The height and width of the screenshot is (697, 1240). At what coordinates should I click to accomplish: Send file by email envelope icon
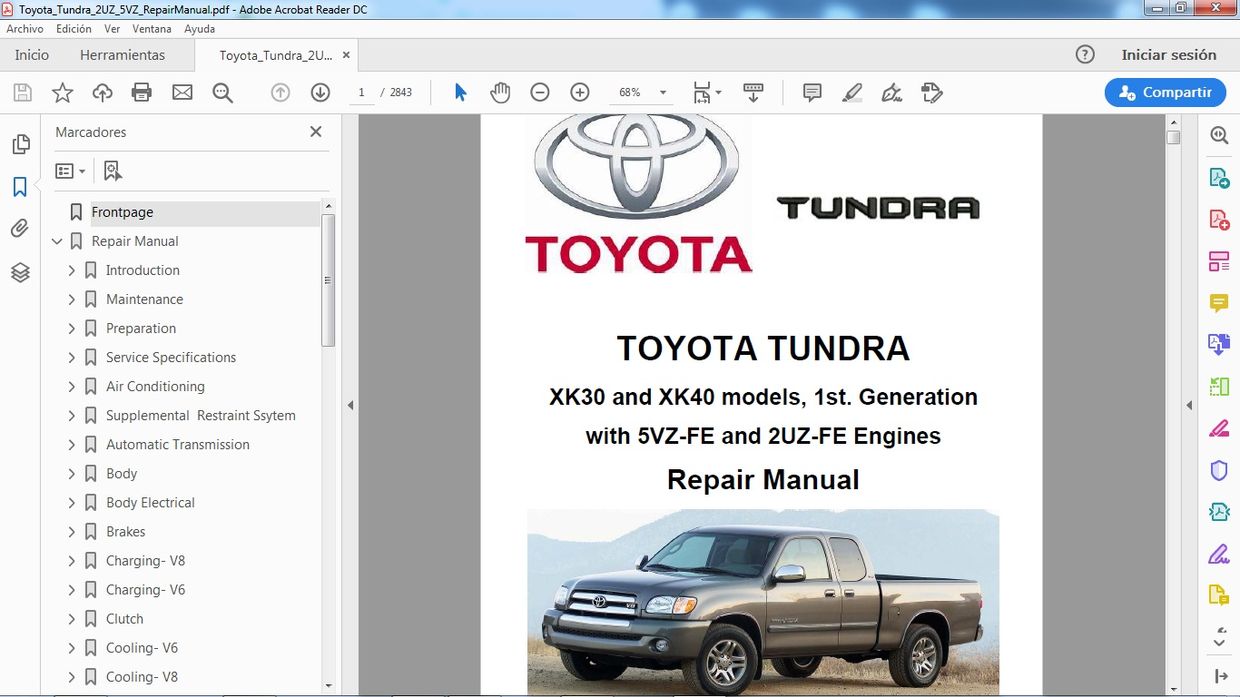tap(182, 93)
